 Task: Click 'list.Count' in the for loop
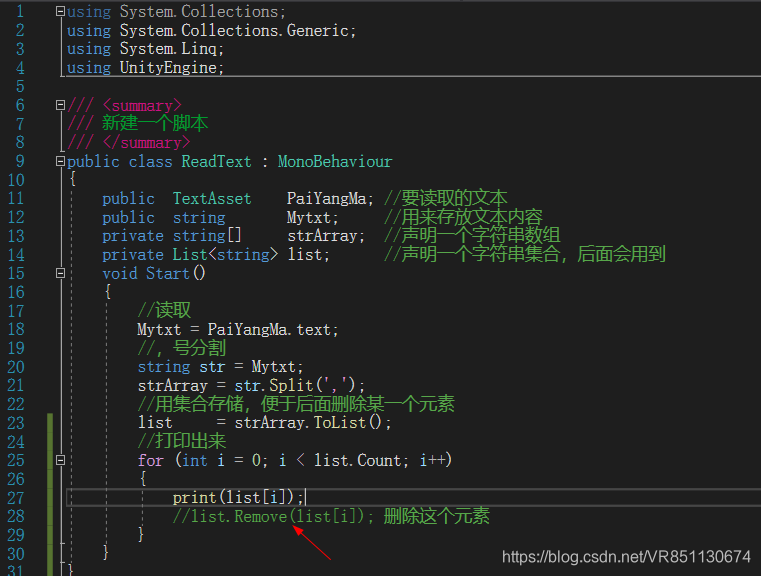tap(358, 460)
